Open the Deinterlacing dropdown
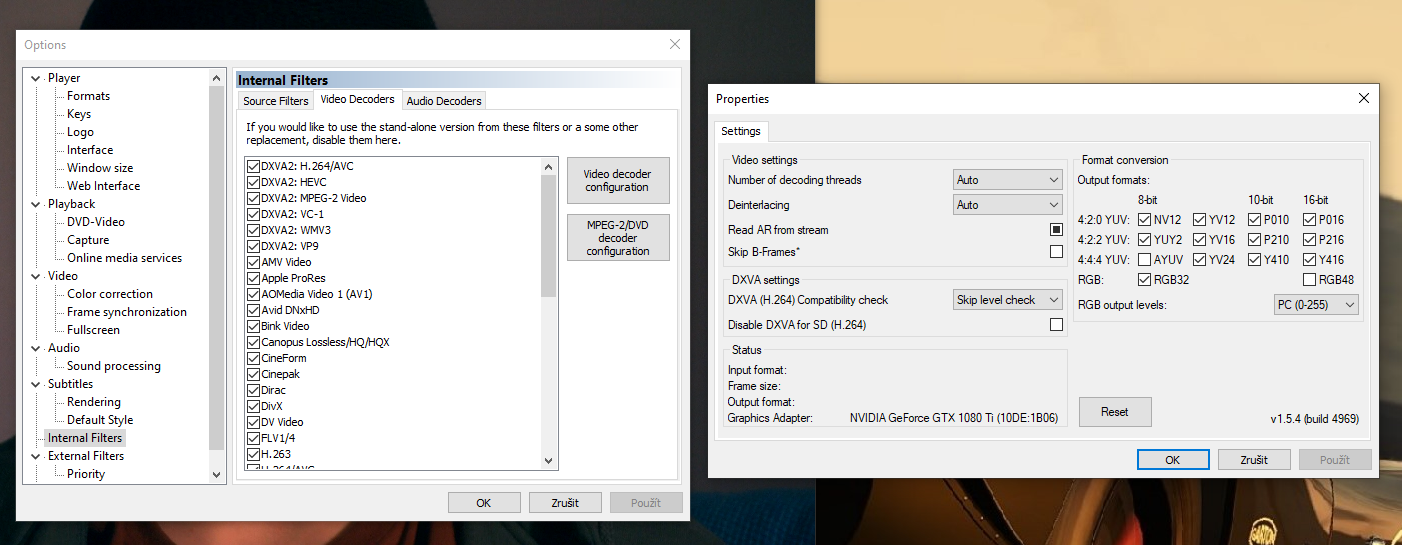This screenshot has height=545, width=1402. pyautogui.click(x=1007, y=205)
